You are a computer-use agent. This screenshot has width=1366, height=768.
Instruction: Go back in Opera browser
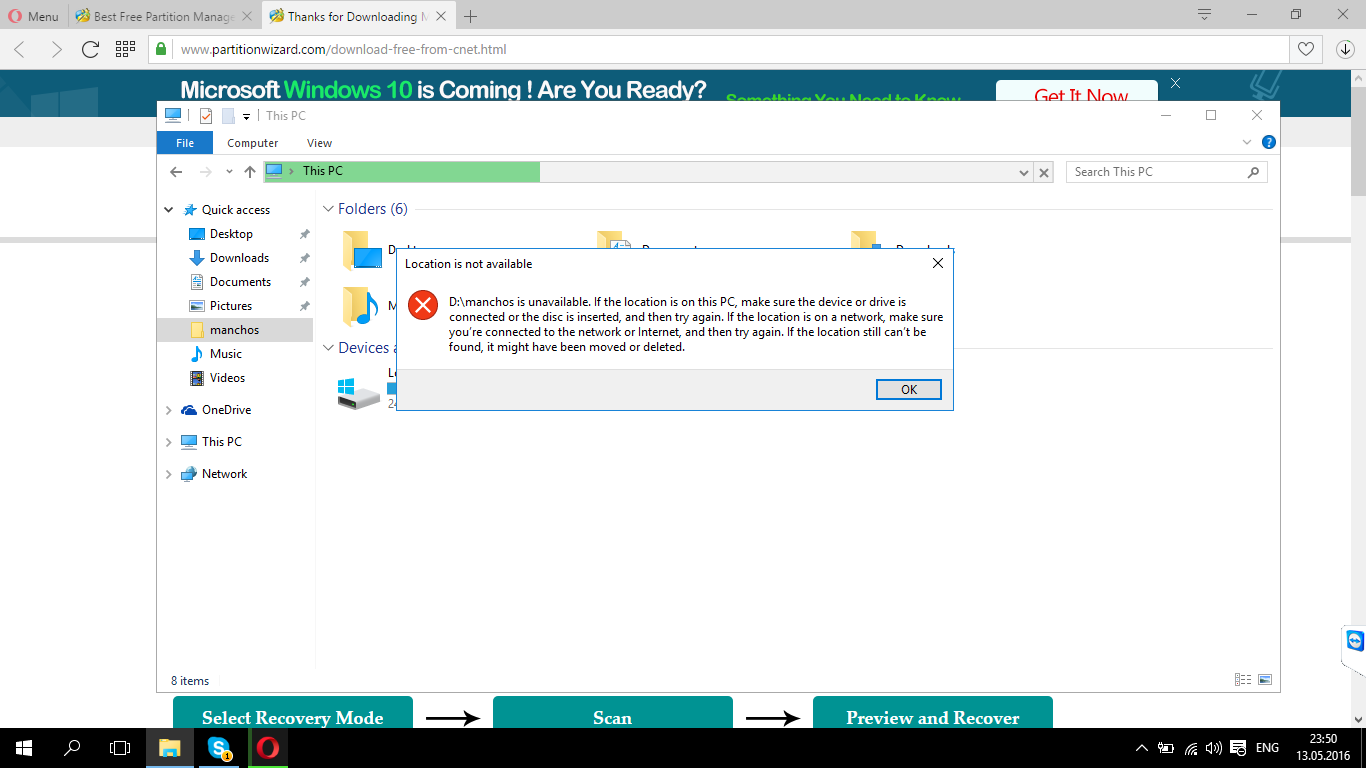20,49
